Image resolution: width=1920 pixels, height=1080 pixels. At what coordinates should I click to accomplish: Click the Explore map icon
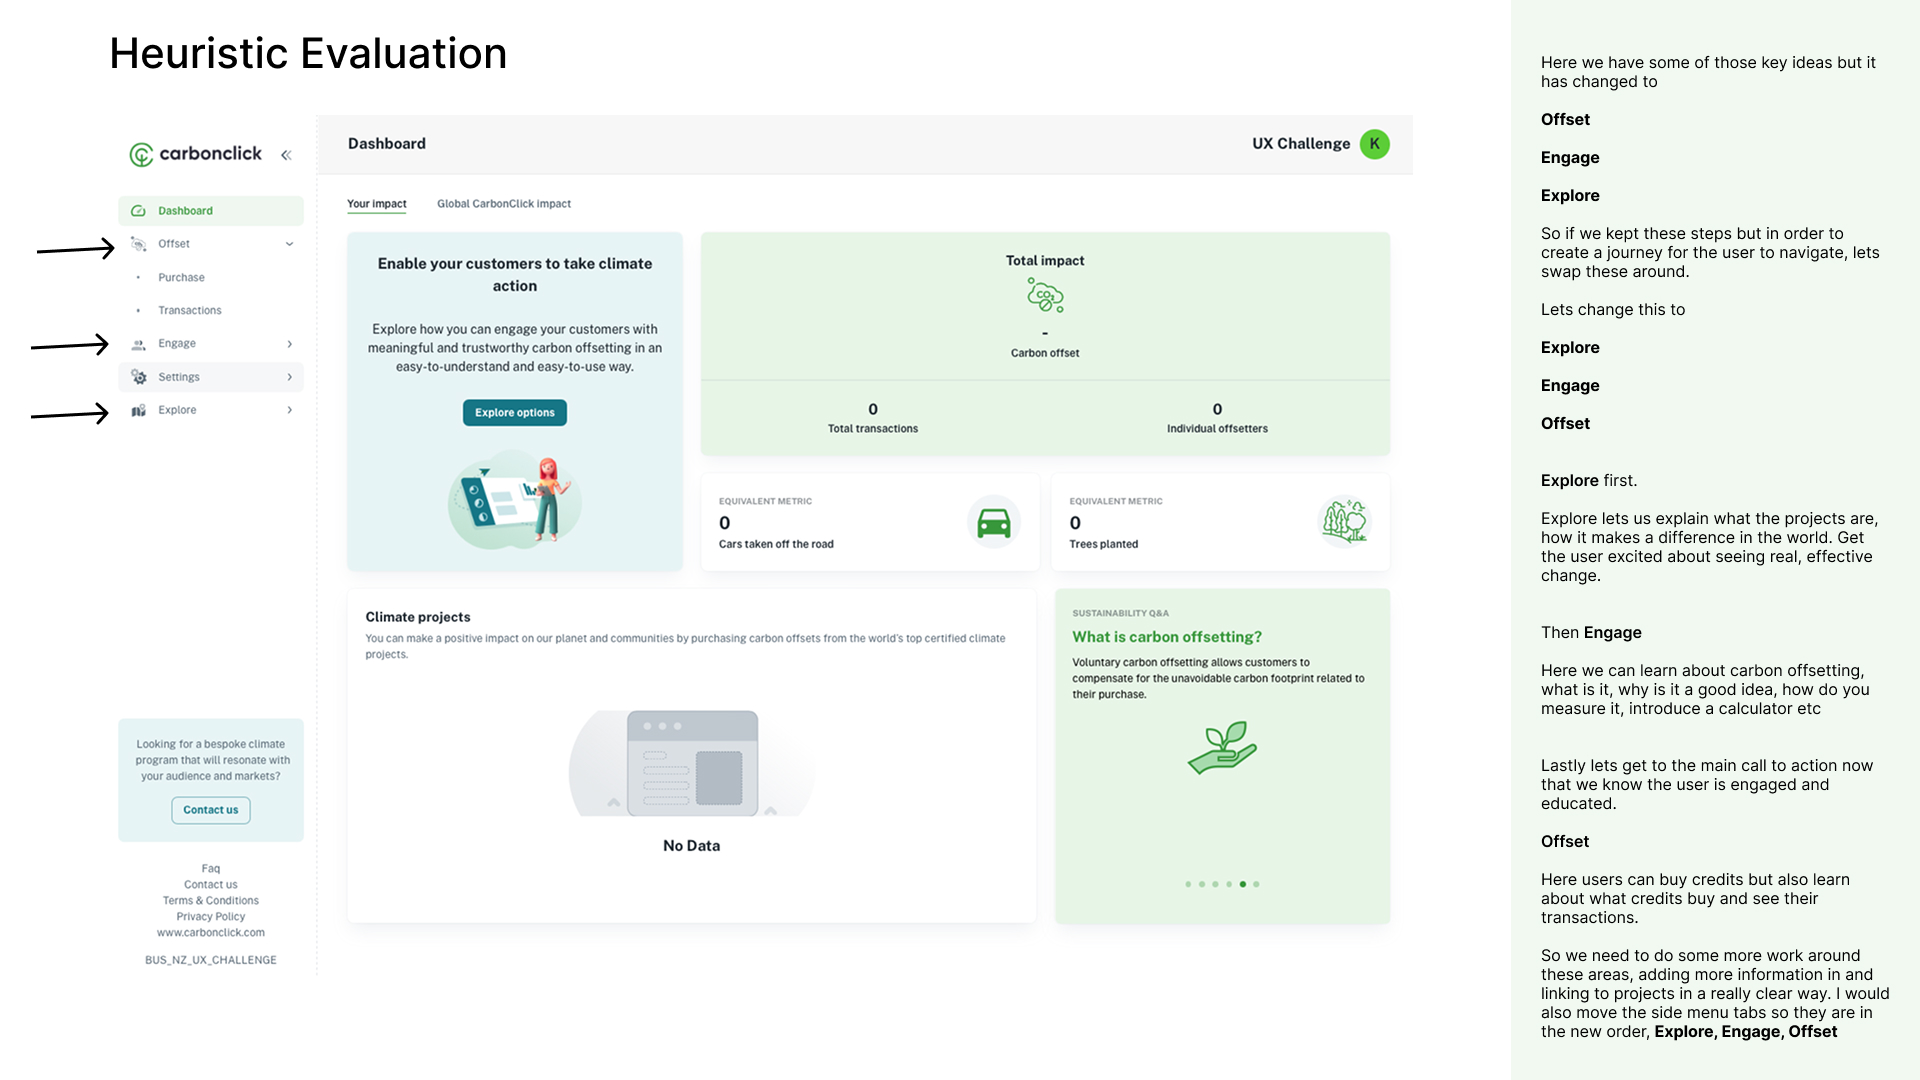click(138, 410)
